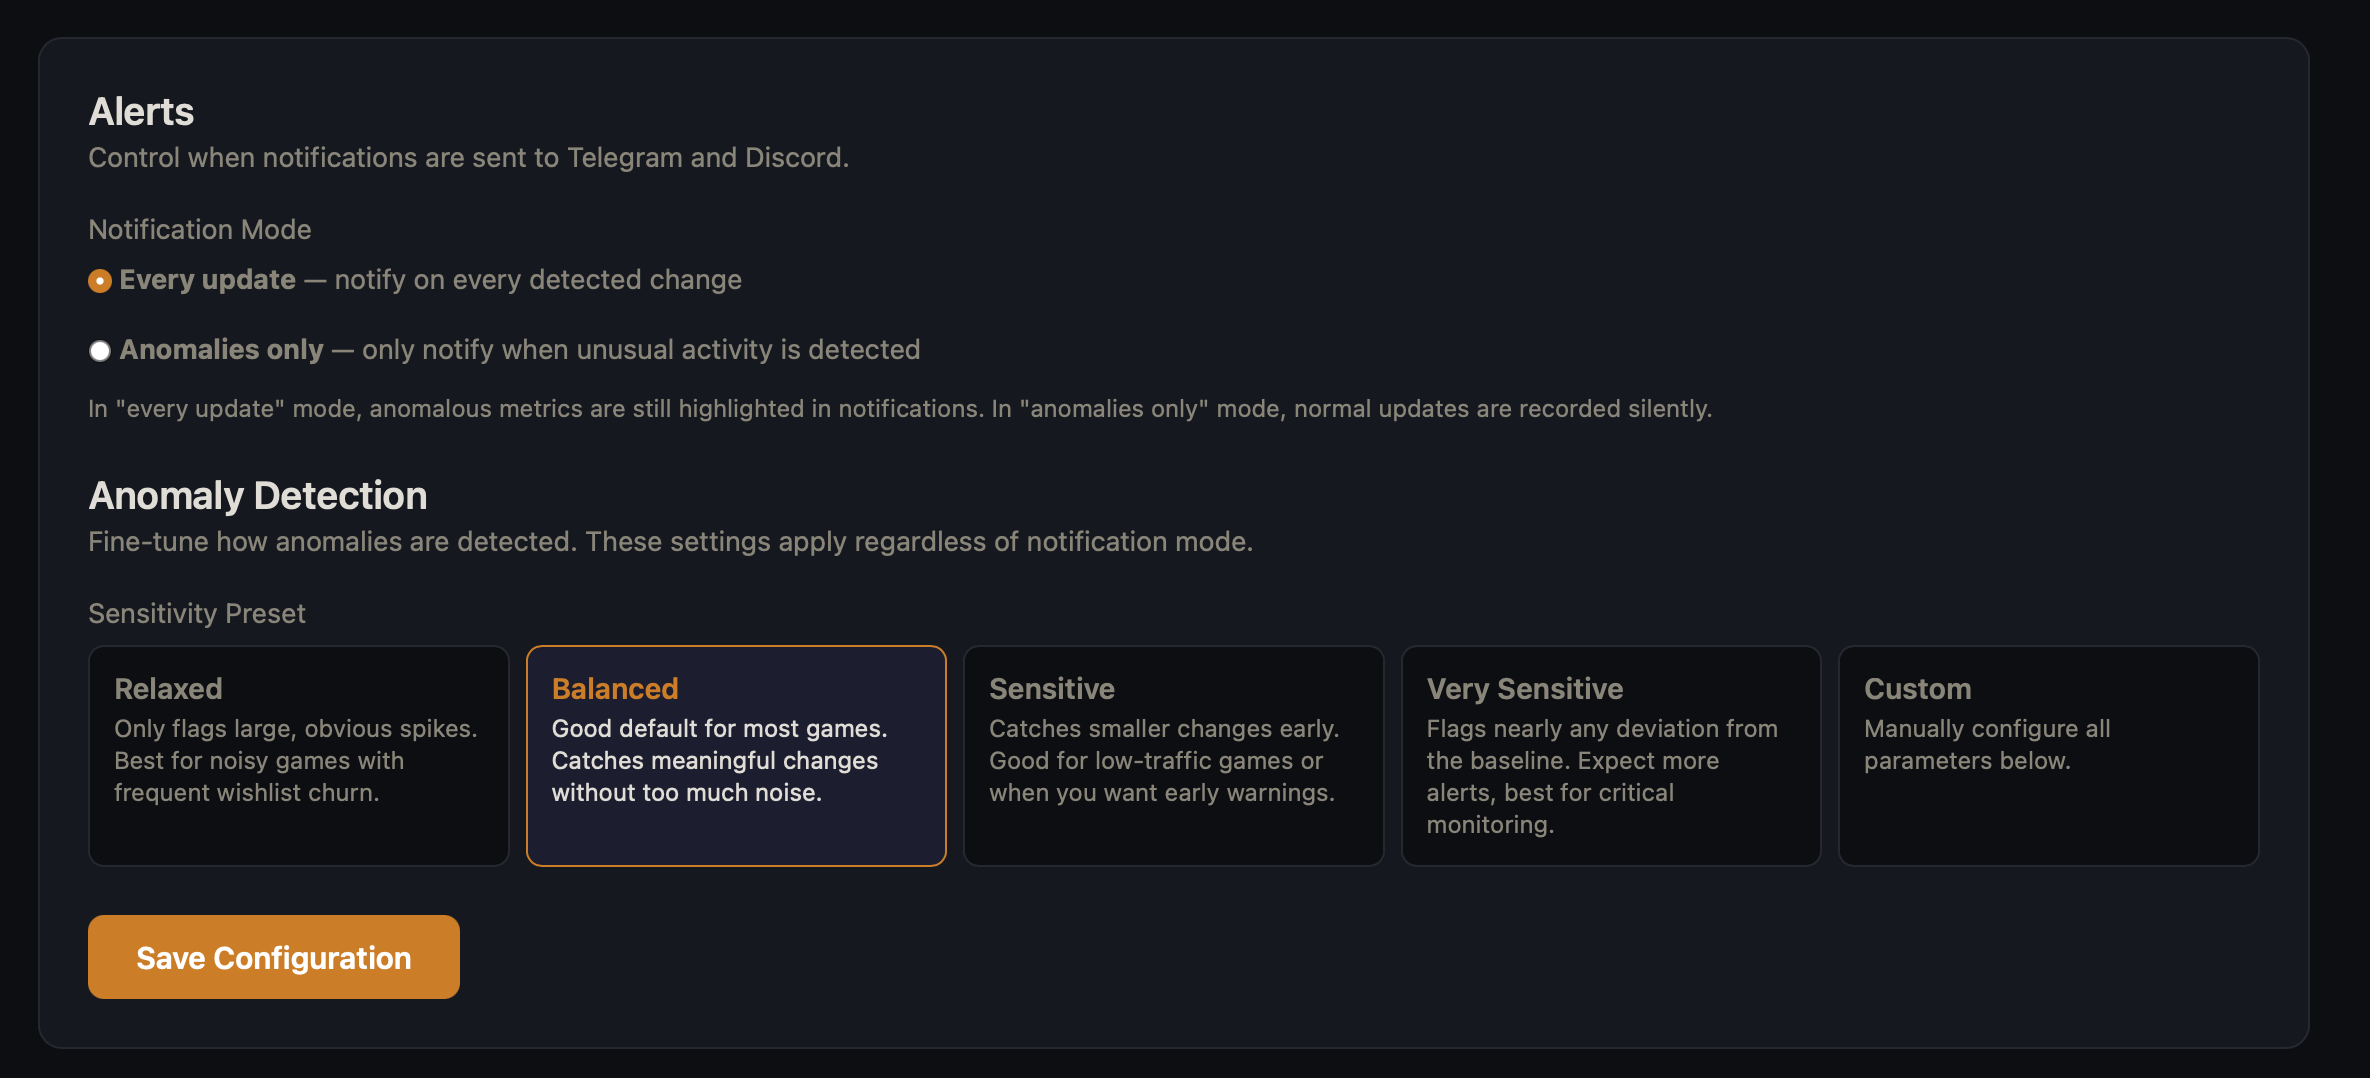Click "notify on every detected change" description
2370x1078 pixels.
click(x=538, y=280)
